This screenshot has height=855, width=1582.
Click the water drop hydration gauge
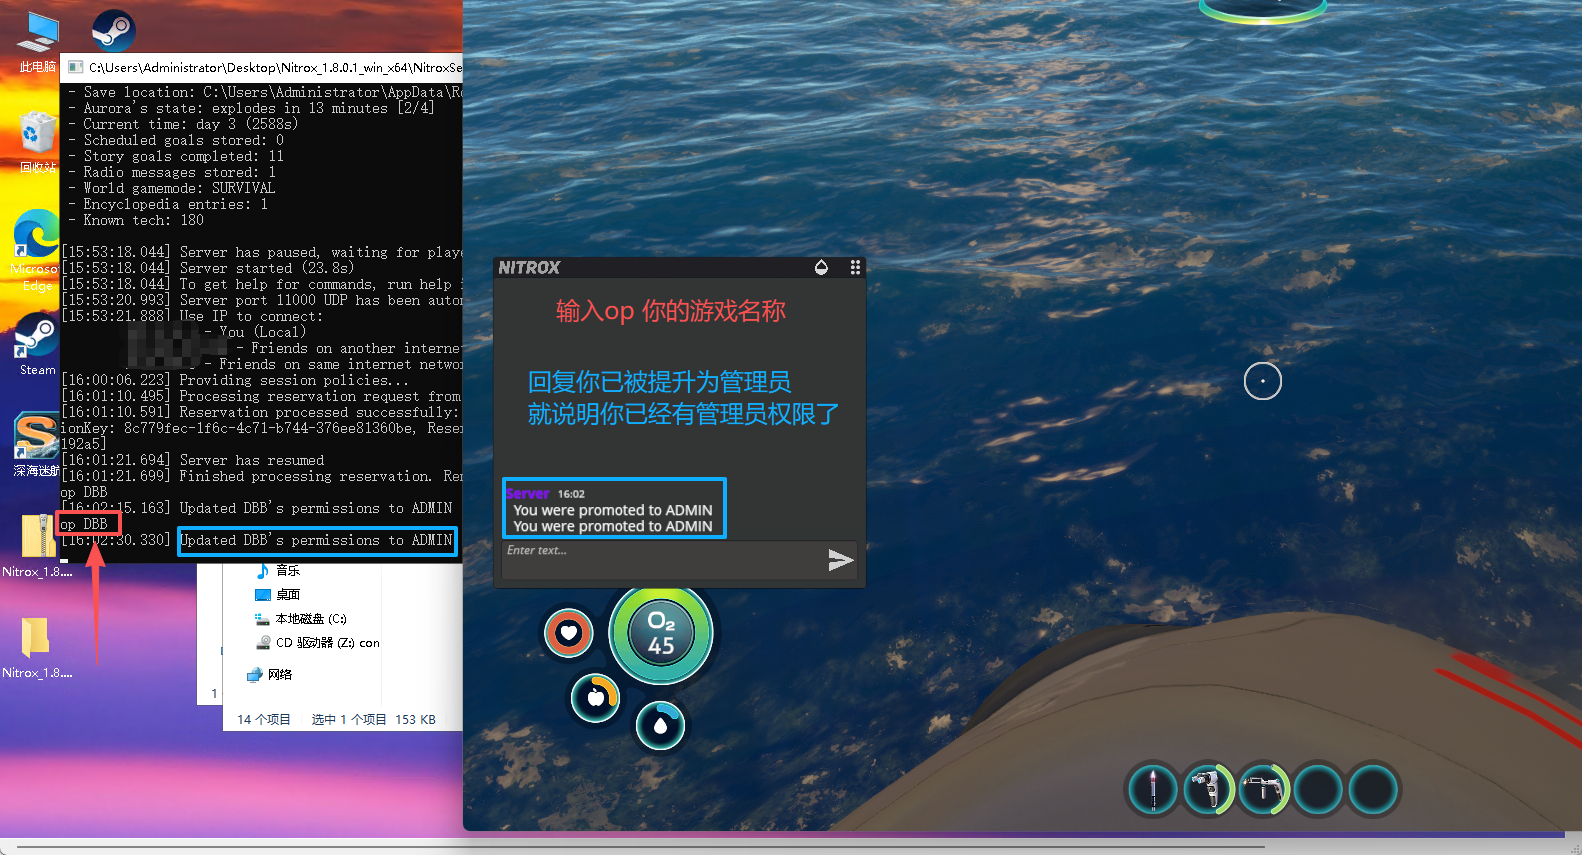(x=660, y=725)
